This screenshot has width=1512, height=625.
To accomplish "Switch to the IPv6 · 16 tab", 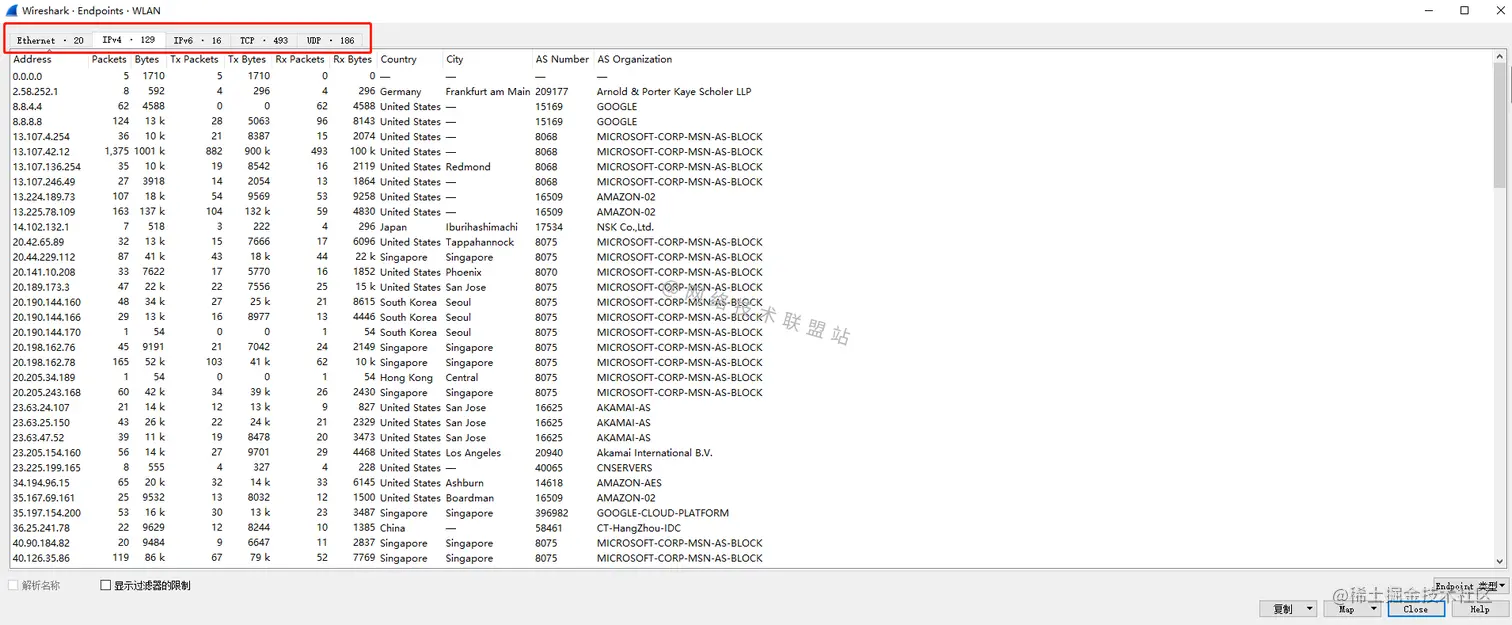I will [197, 40].
